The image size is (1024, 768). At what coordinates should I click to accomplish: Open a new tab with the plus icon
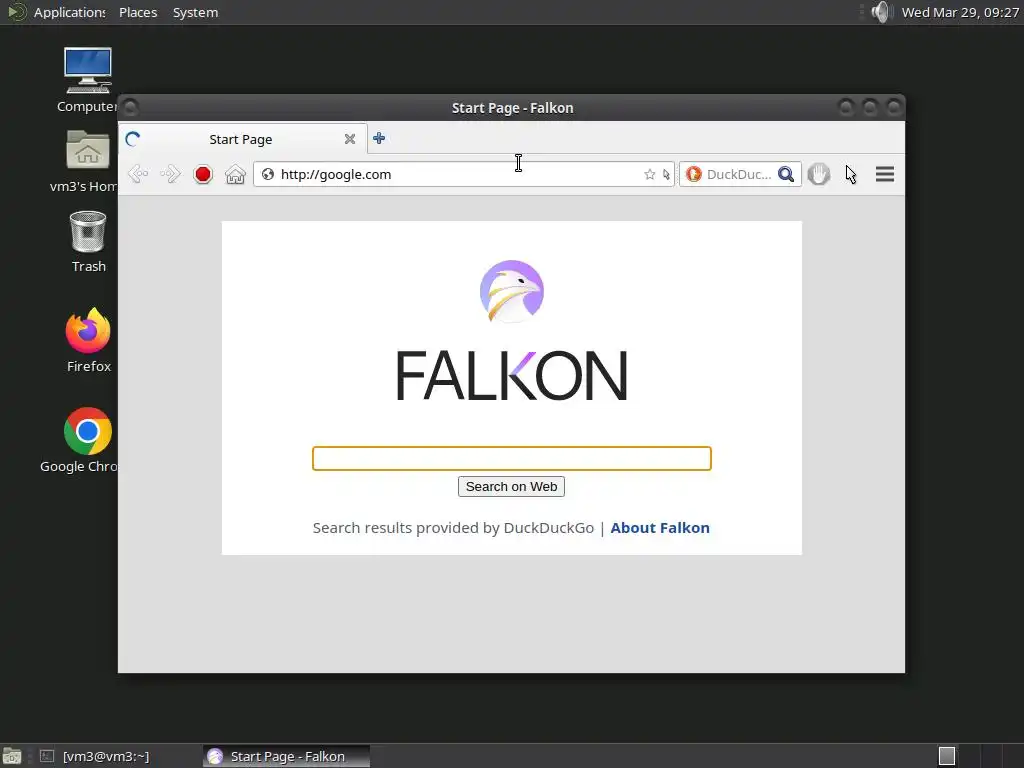click(379, 138)
